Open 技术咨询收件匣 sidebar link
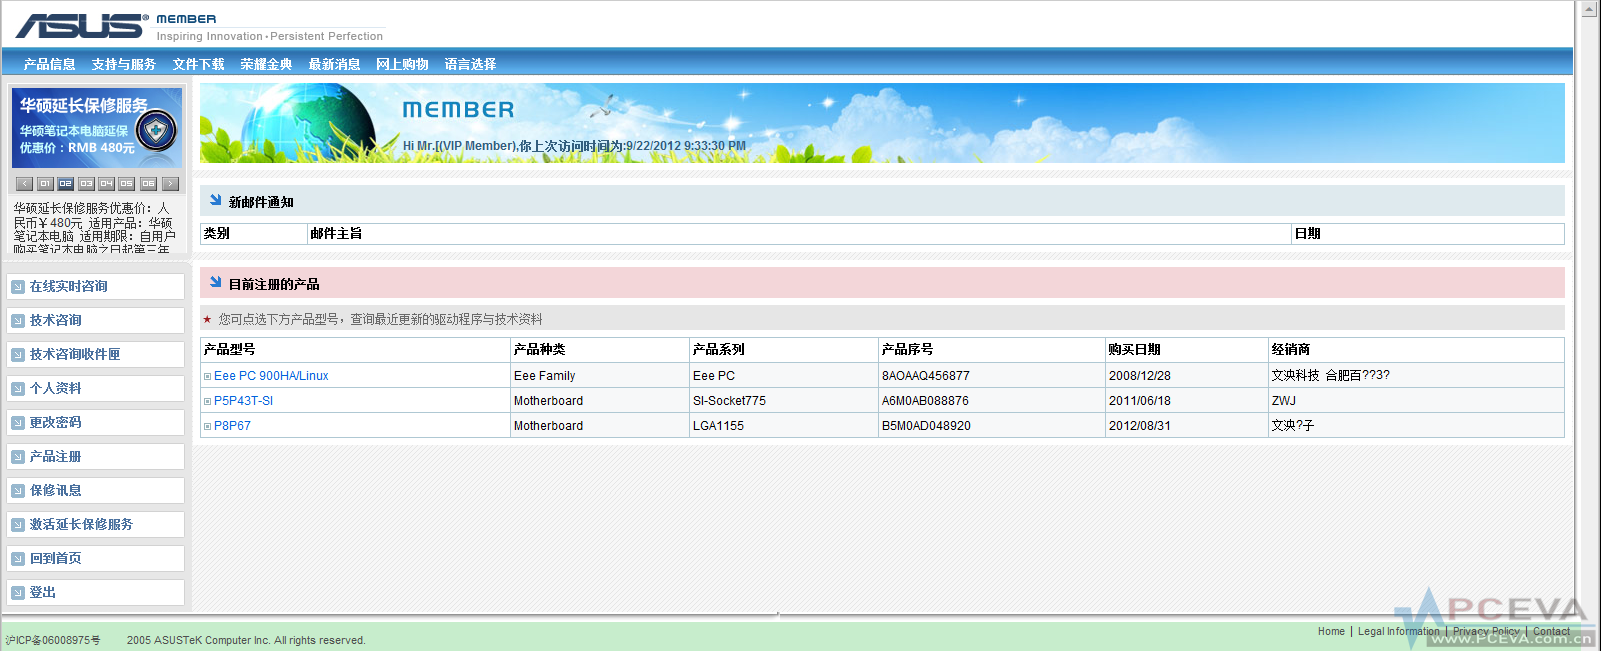 (x=75, y=354)
